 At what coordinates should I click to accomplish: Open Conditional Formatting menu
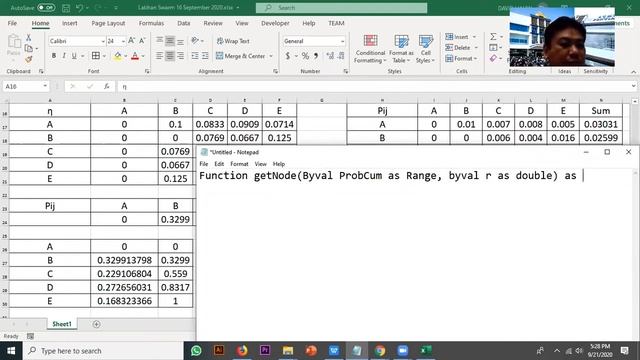(x=370, y=49)
